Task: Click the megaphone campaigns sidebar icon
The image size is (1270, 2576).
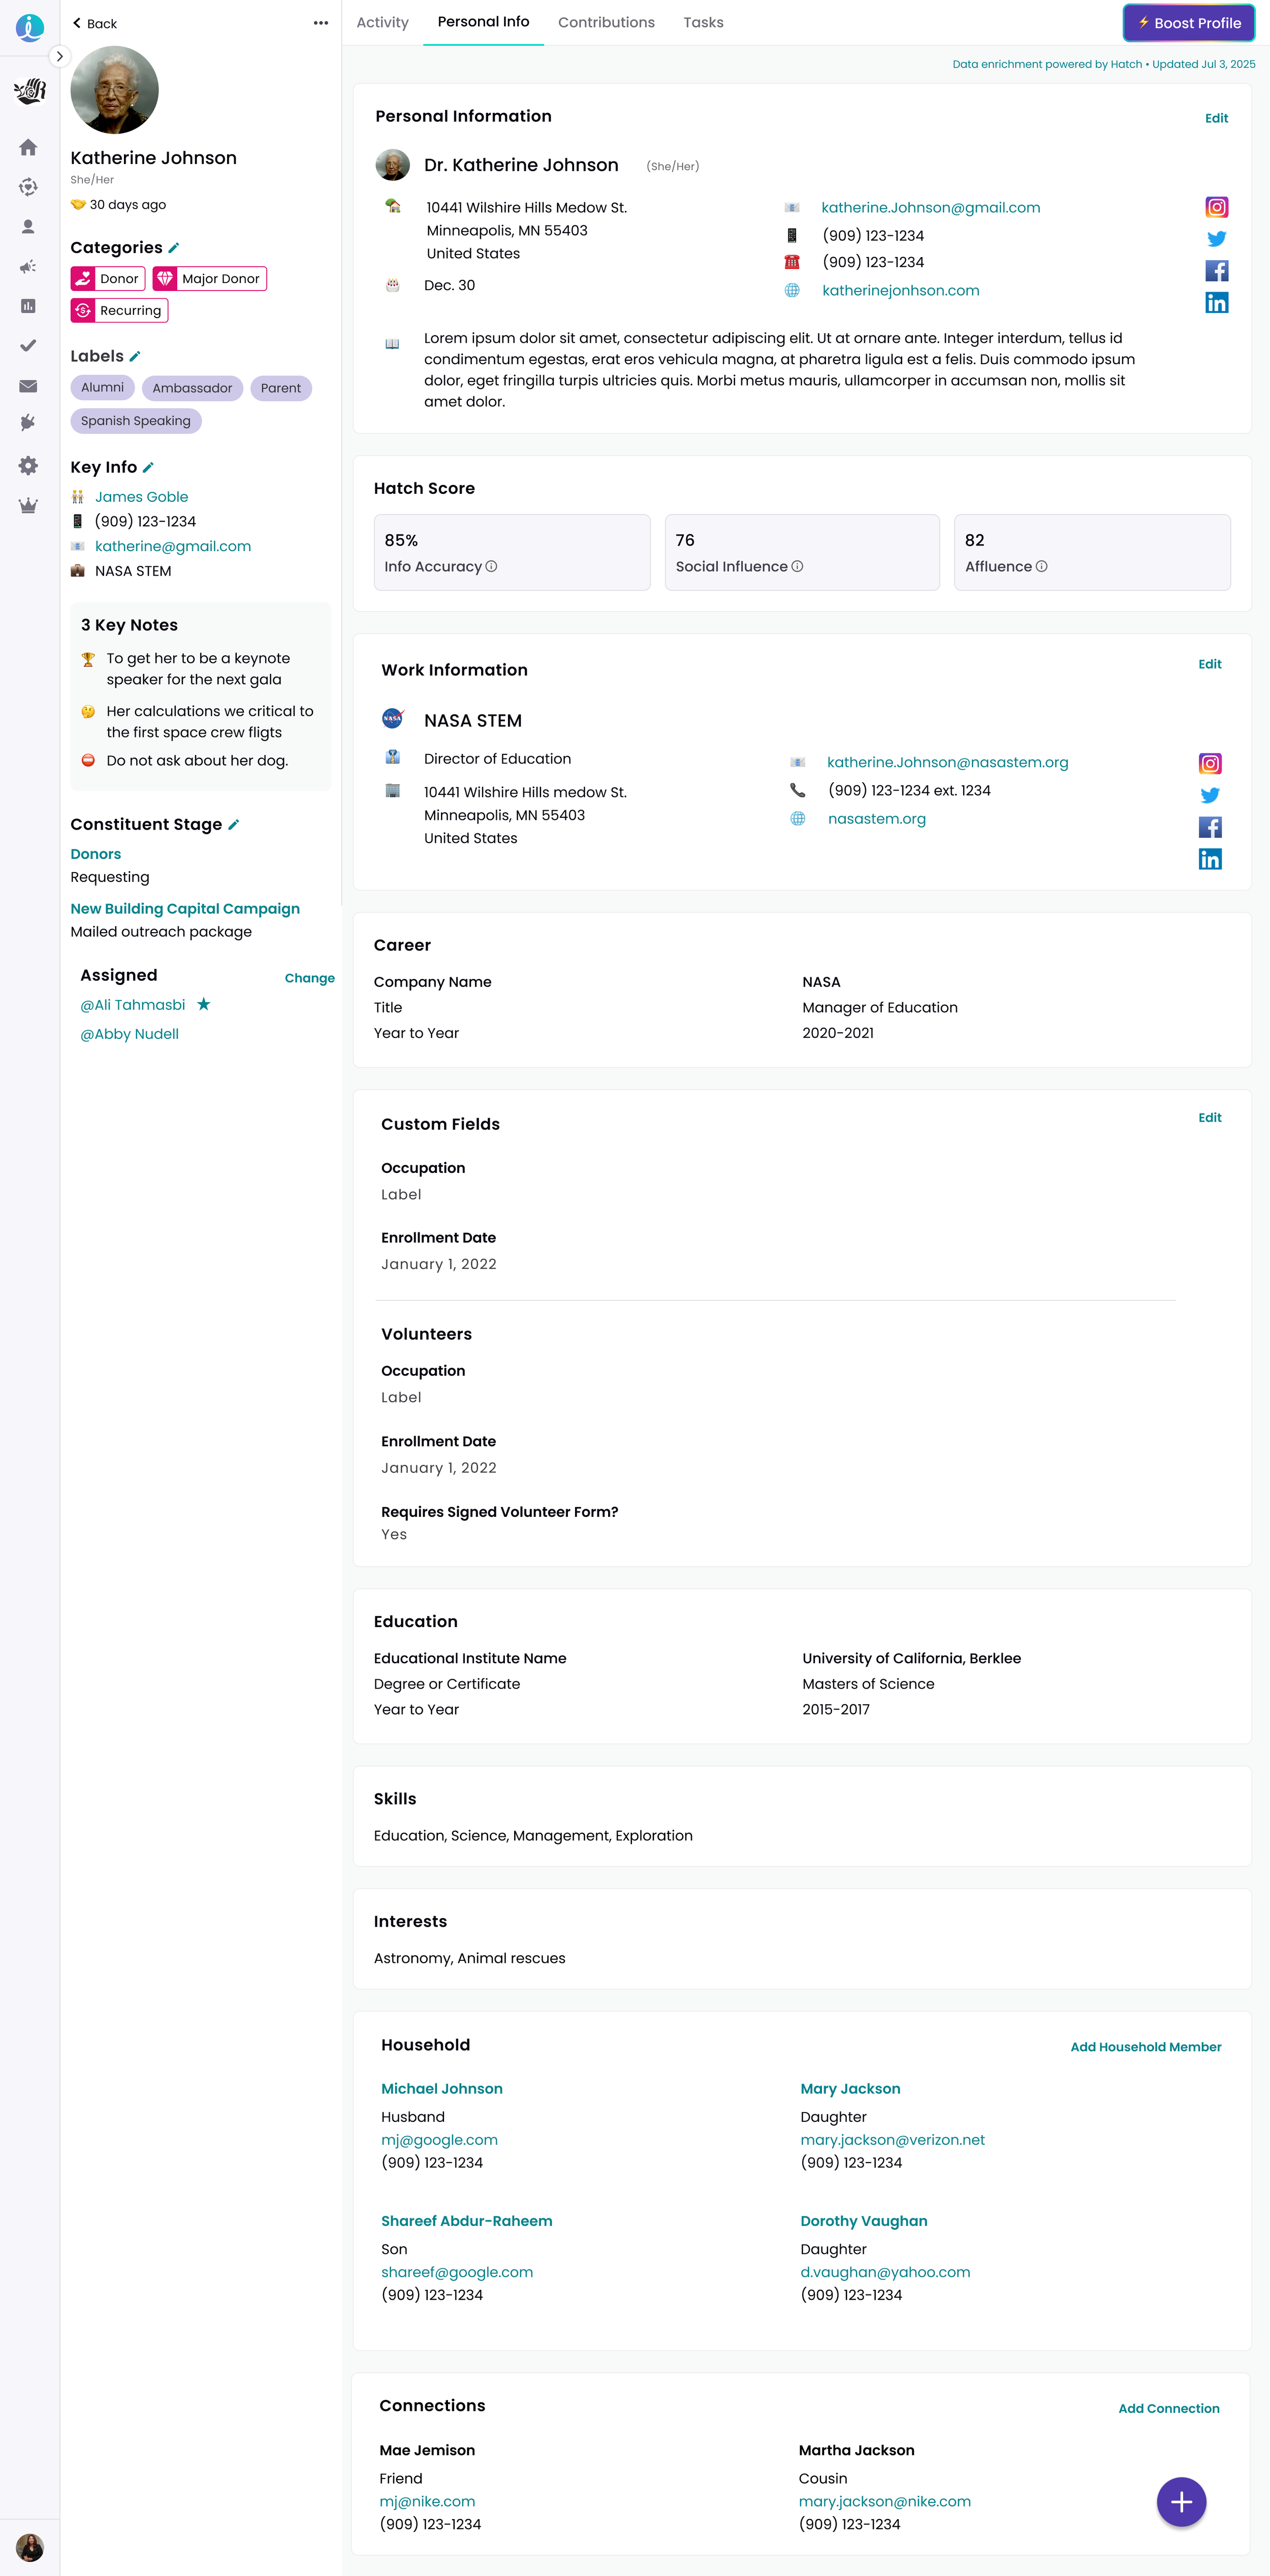Action: pos(28,267)
